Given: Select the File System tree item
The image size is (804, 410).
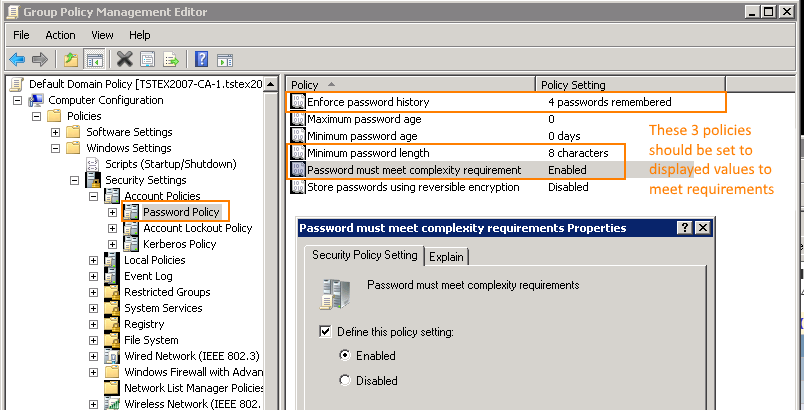Looking at the screenshot, I should [x=151, y=340].
